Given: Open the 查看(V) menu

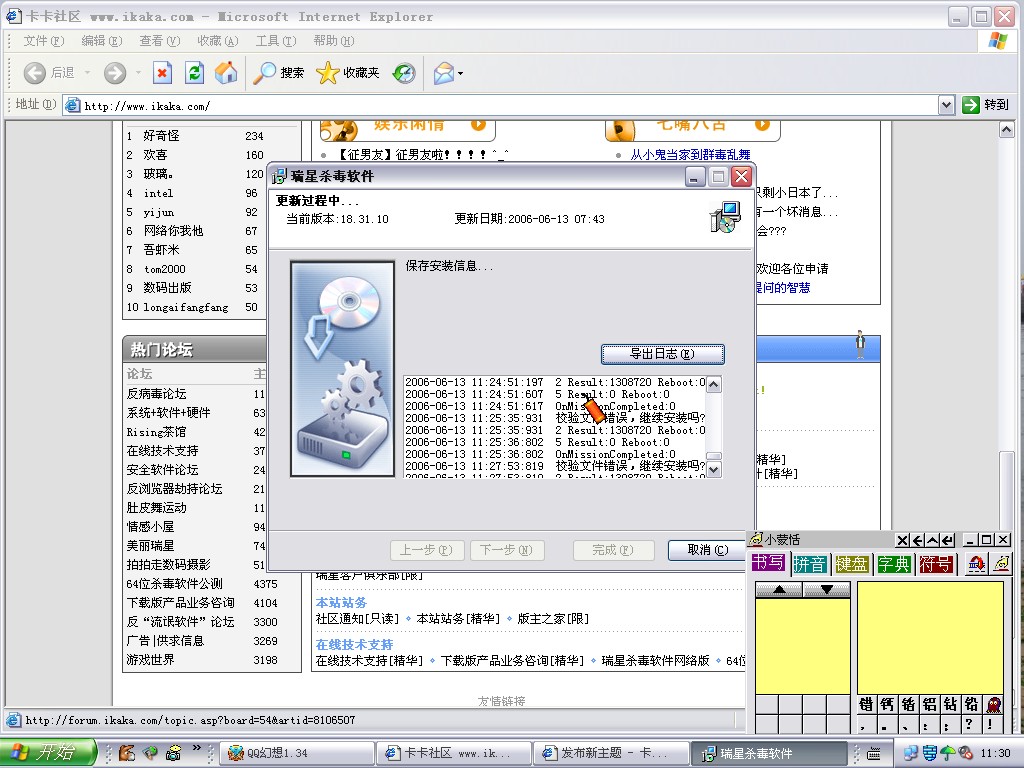Looking at the screenshot, I should [x=159, y=40].
